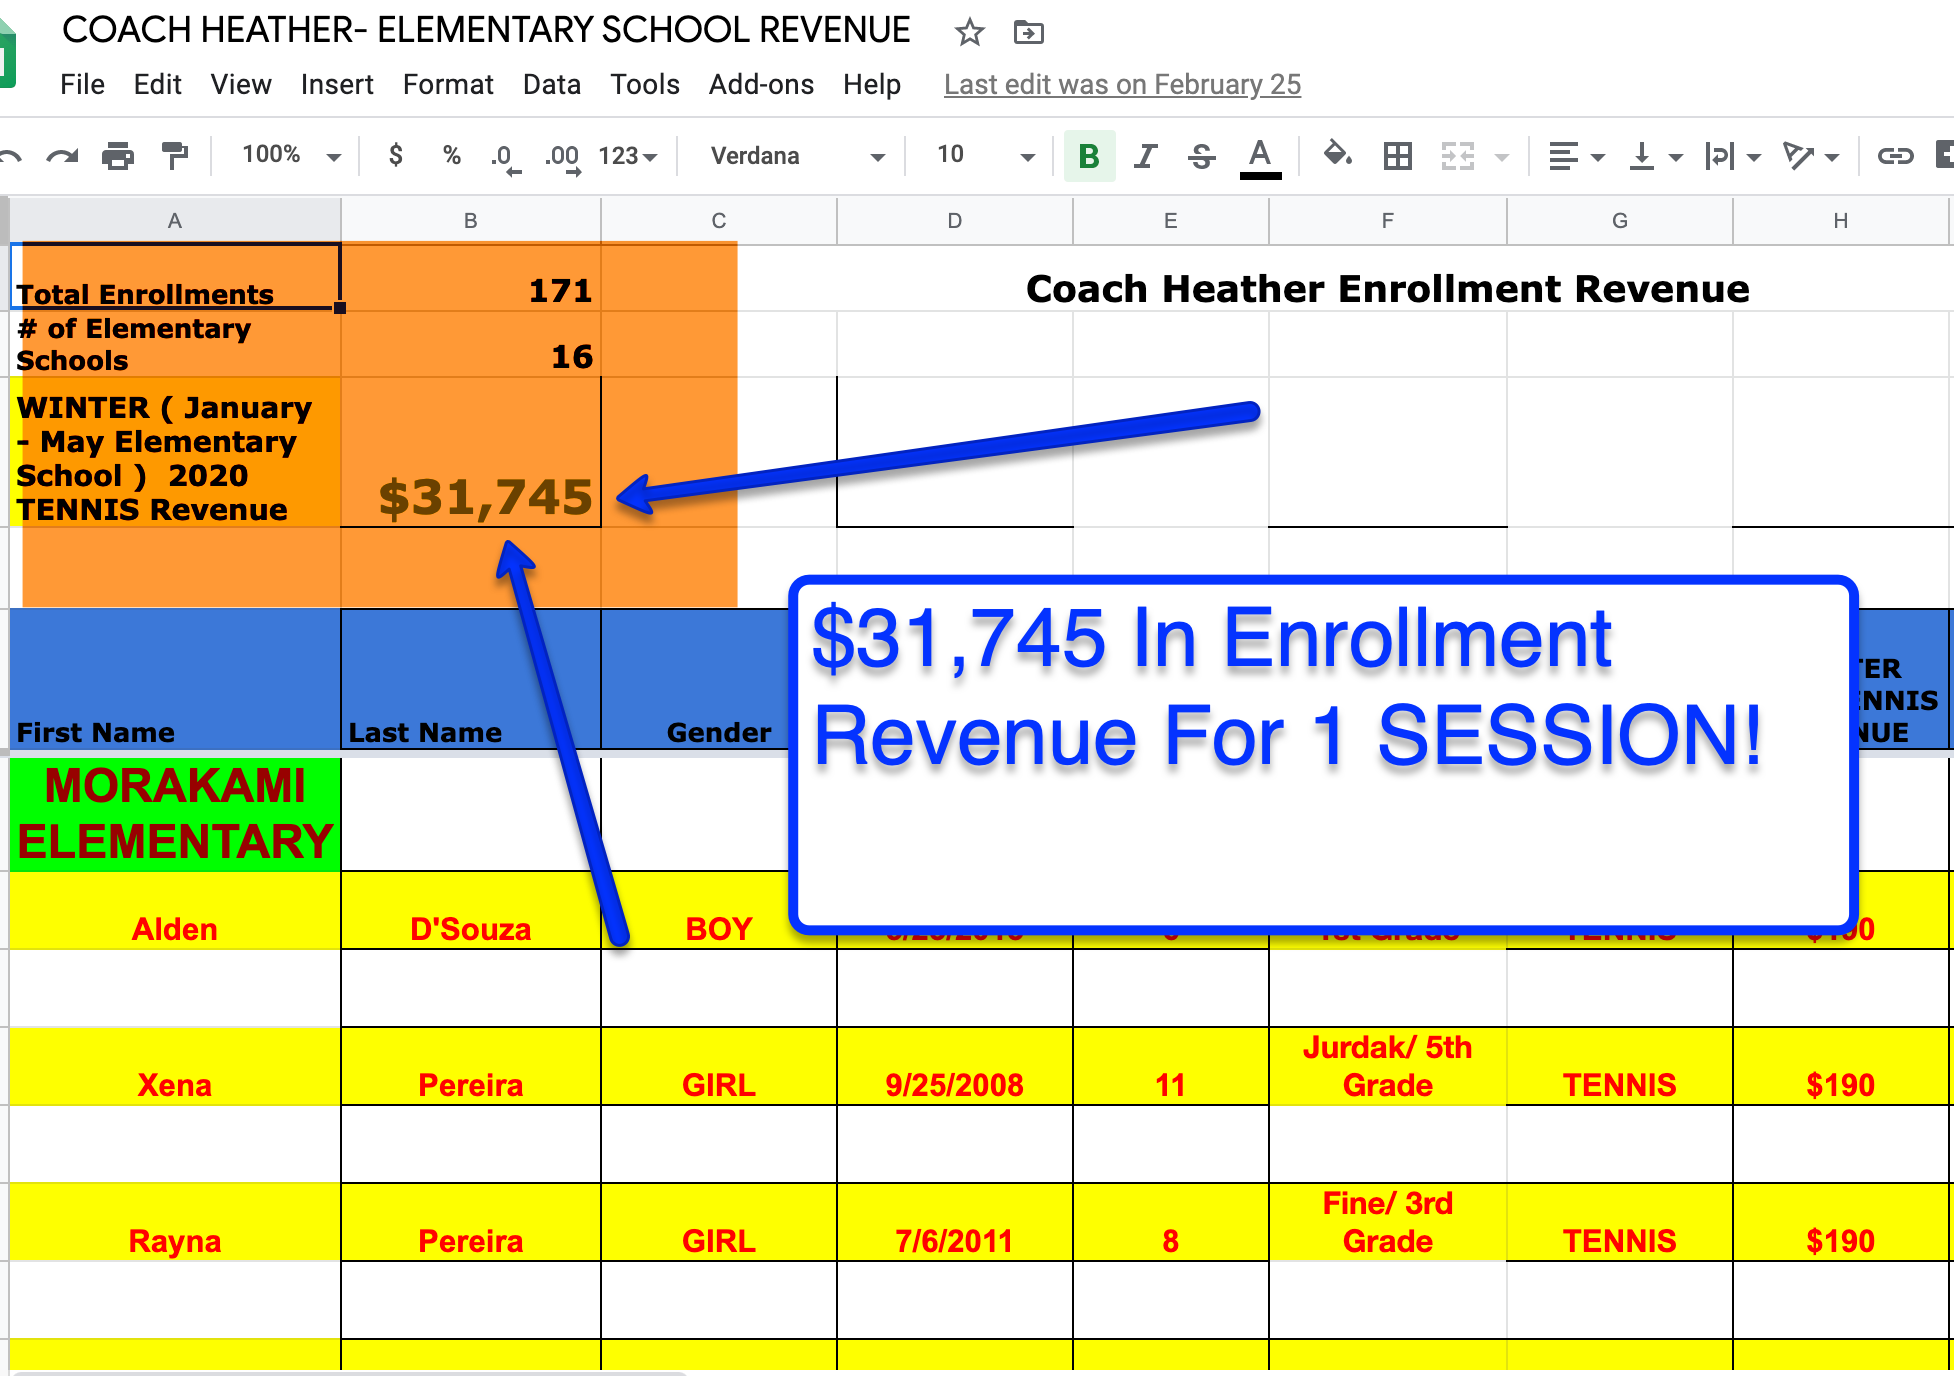This screenshot has width=1954, height=1376.
Task: Select the 7/6/2011 birthdate cell
Action: click(x=955, y=1222)
